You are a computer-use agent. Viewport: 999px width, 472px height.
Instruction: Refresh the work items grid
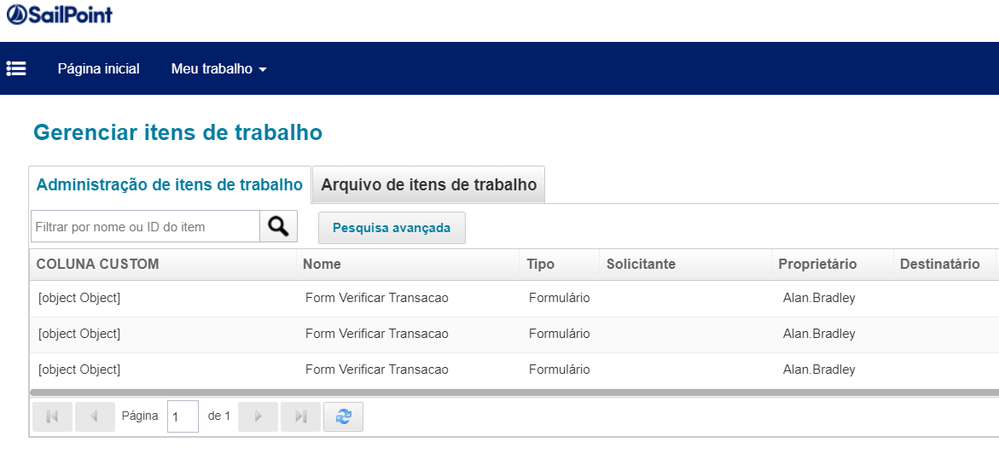point(343,416)
